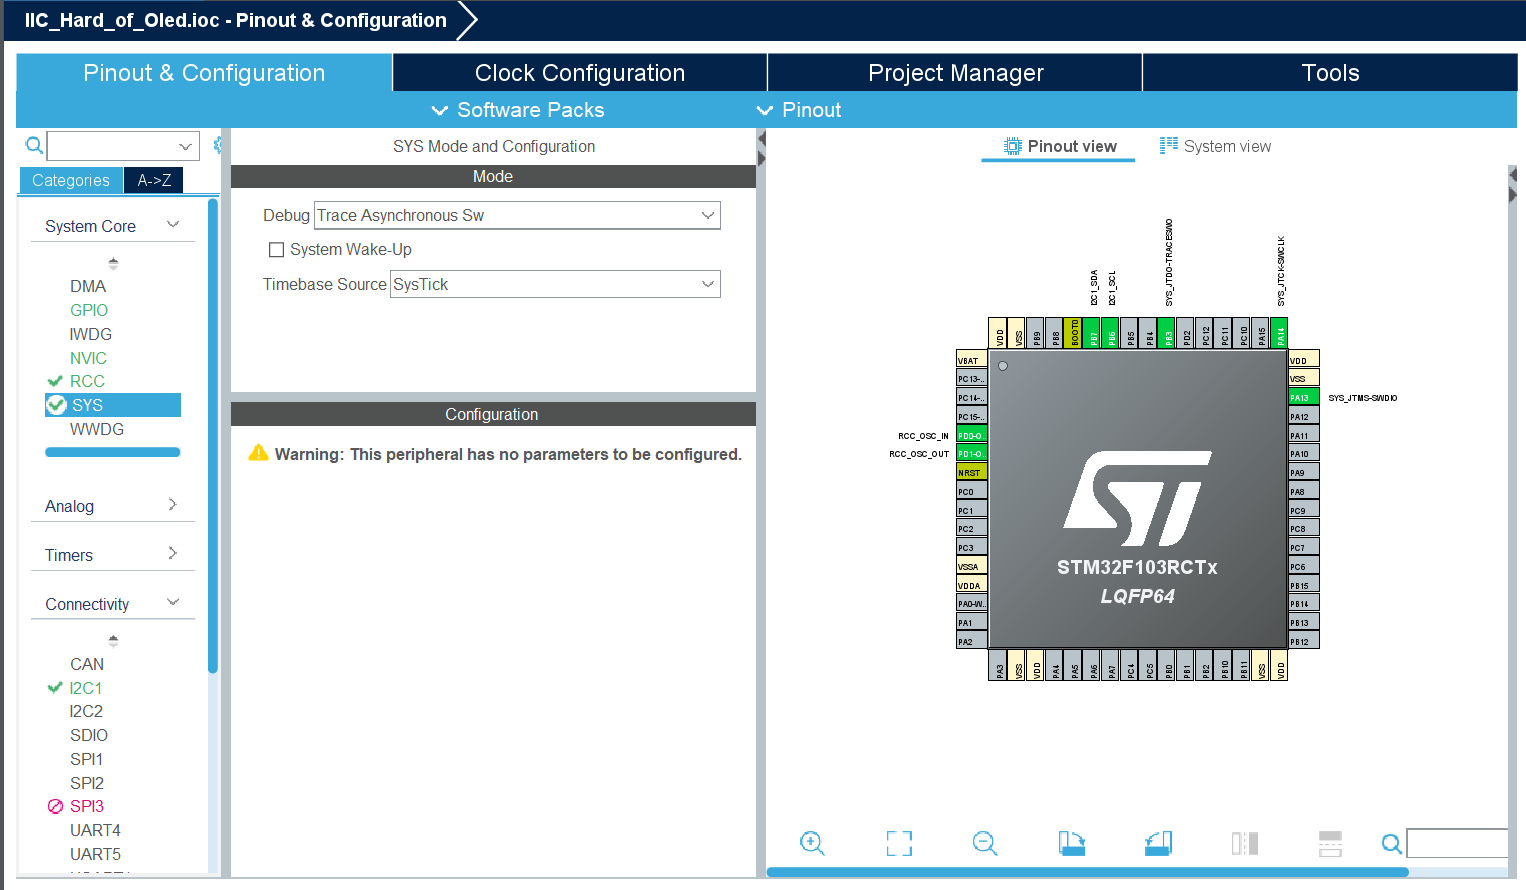Open the Timebase Source dropdown
The width and height of the screenshot is (1526, 890).
click(x=555, y=284)
